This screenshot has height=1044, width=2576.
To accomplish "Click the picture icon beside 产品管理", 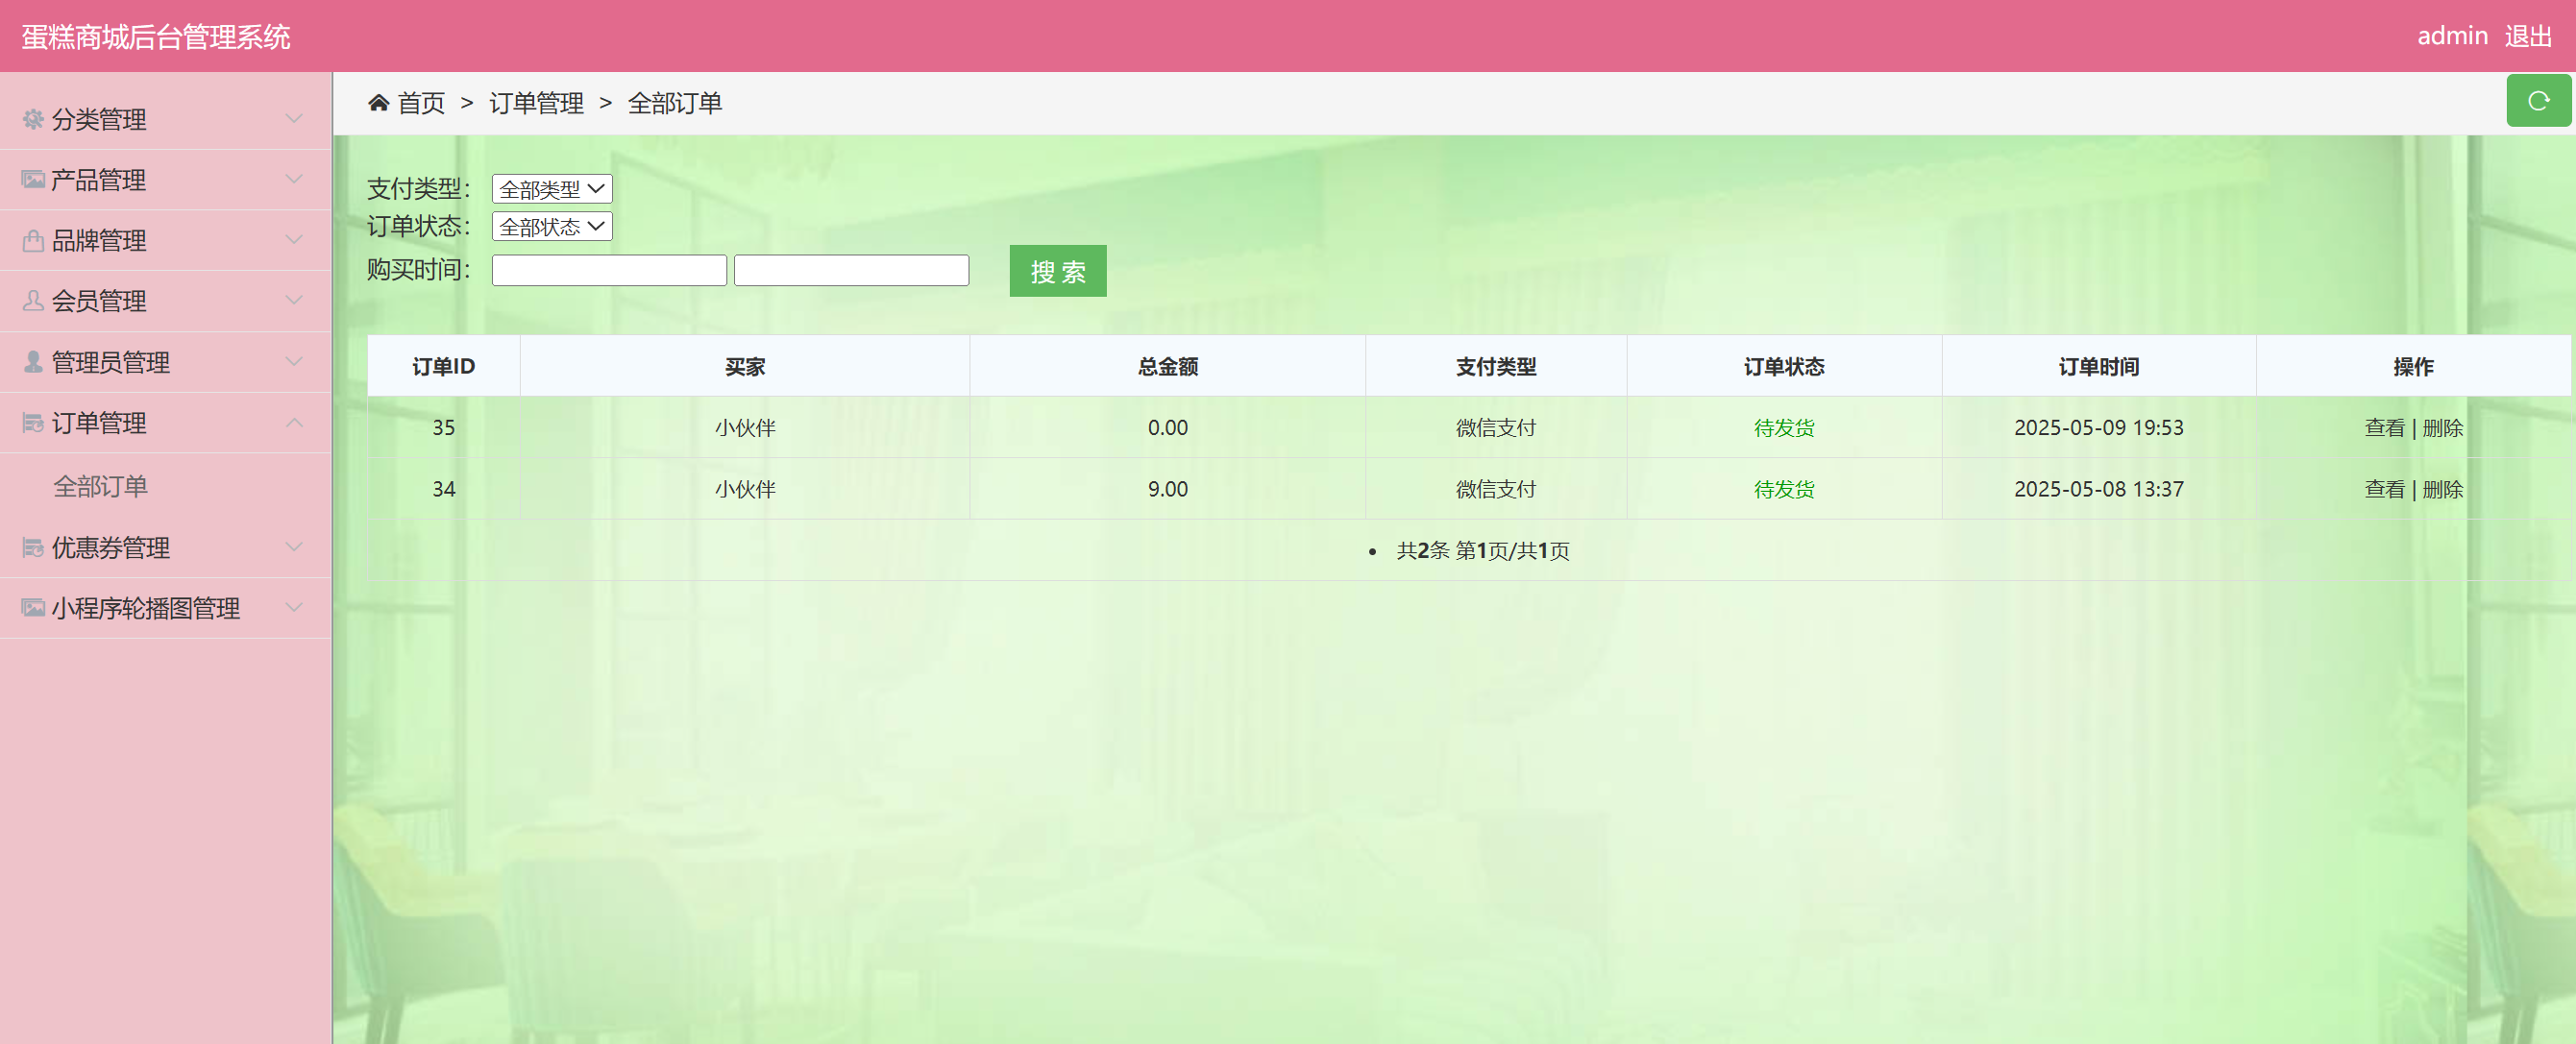I will pos(33,180).
